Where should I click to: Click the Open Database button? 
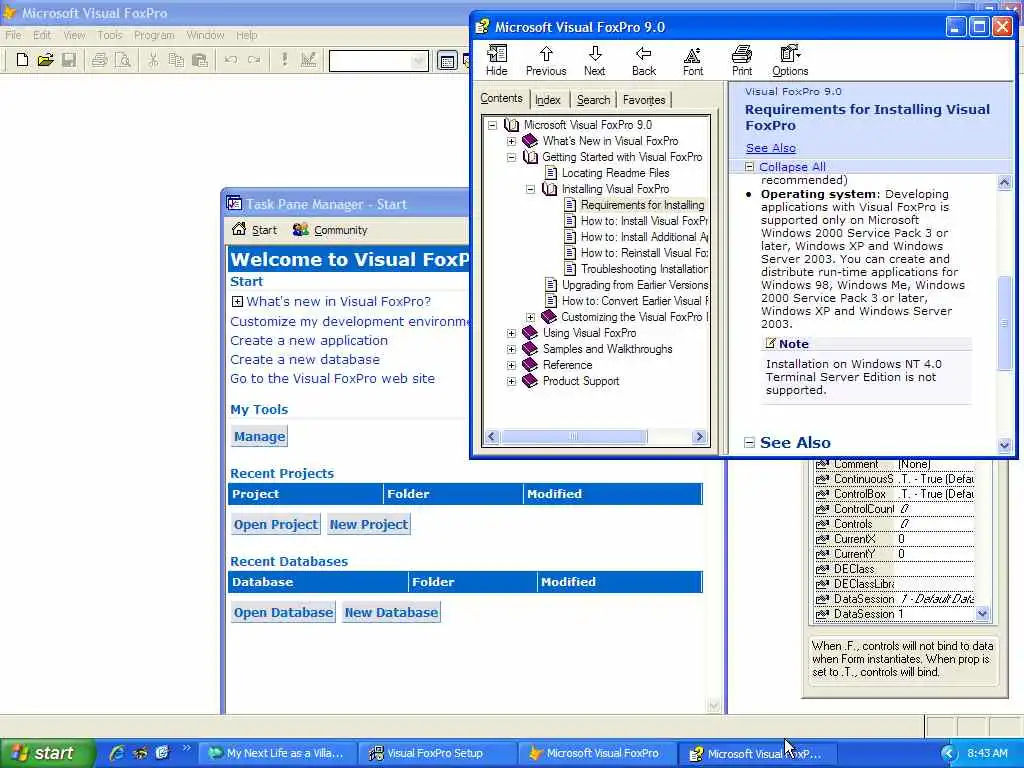pyautogui.click(x=283, y=613)
